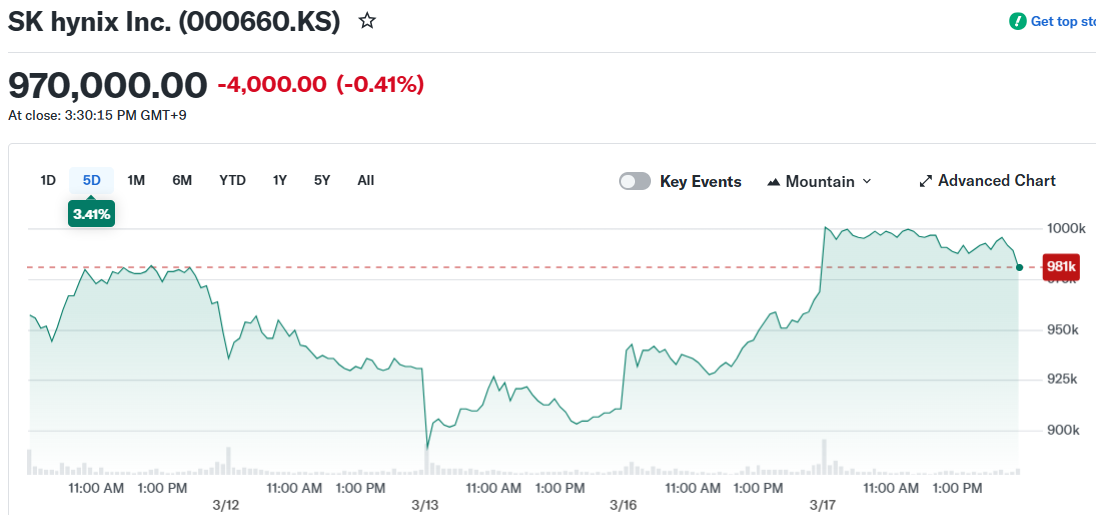Choose the YTD range option
Screen dimensions: 1096x515
pos(232,180)
